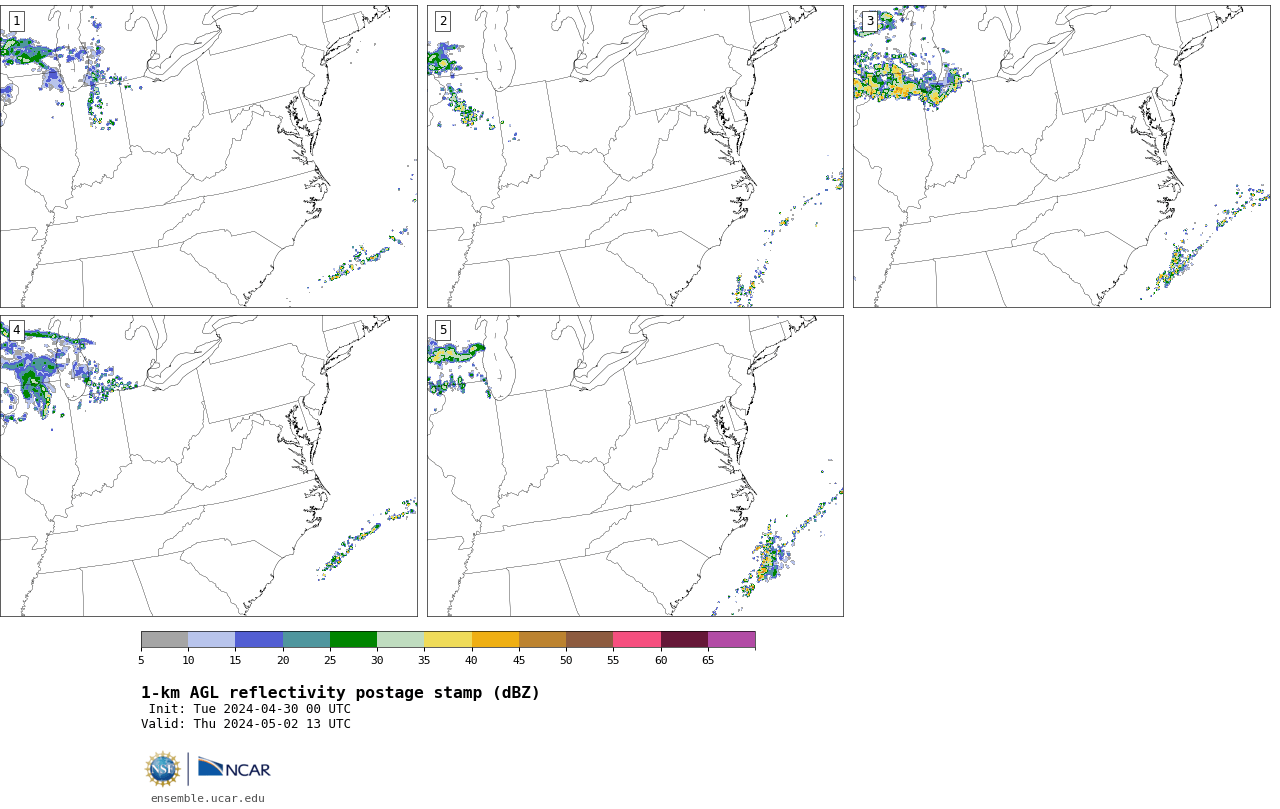Open ensemble member 3 reflectivity map
The height and width of the screenshot is (809, 1280).
tap(1061, 156)
